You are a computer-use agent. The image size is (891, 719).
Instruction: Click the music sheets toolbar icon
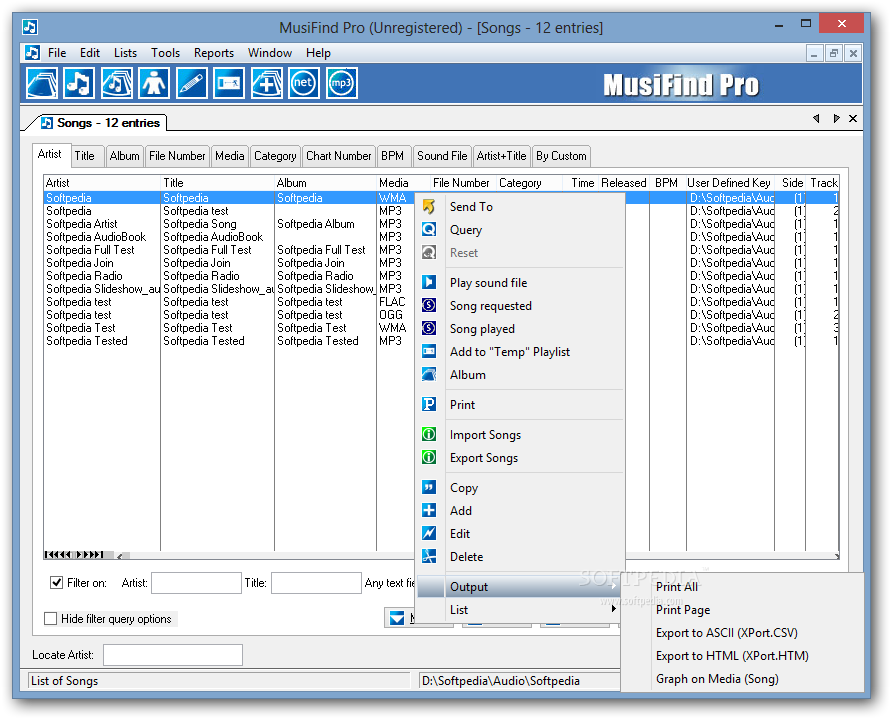tap(117, 83)
